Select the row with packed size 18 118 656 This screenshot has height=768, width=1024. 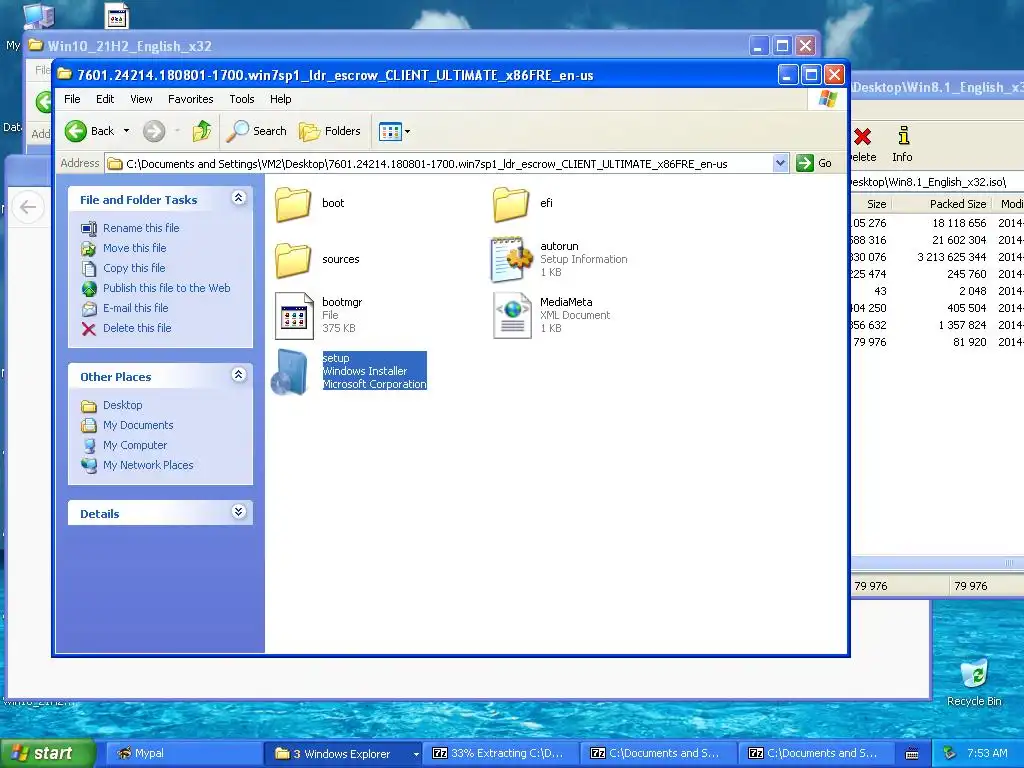(x=937, y=223)
